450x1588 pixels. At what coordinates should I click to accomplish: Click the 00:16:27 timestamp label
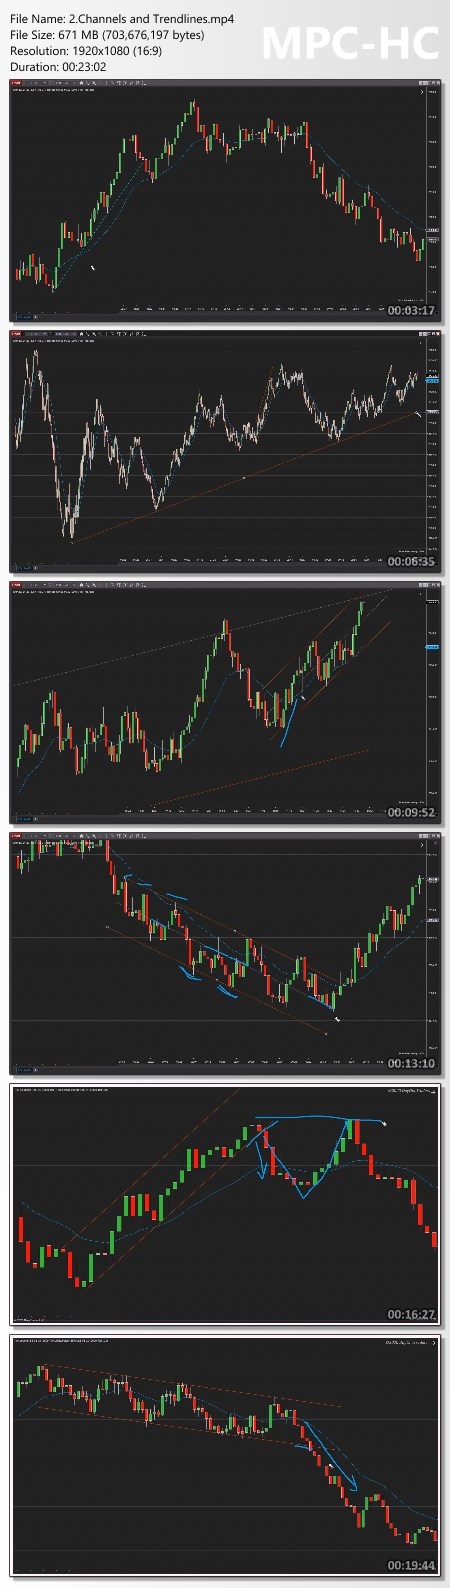tap(412, 1313)
